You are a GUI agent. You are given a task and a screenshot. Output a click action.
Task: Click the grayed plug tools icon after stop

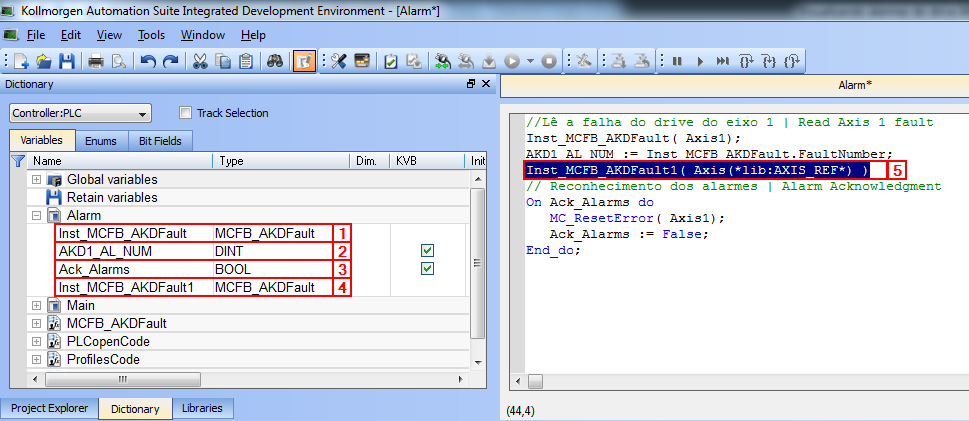[x=584, y=61]
